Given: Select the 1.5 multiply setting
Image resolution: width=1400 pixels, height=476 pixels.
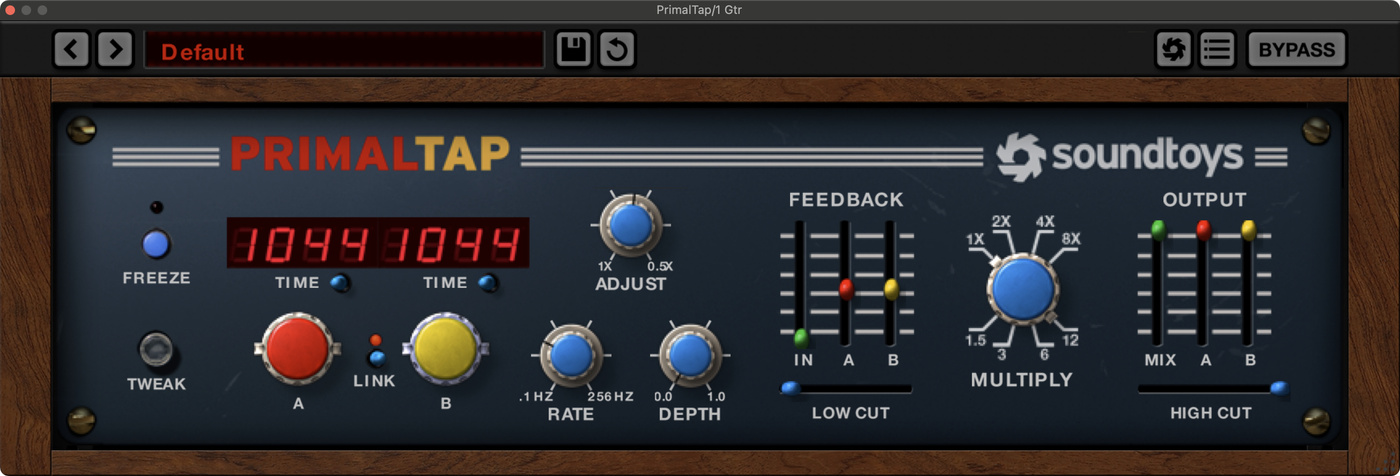Looking at the screenshot, I should click(x=976, y=340).
